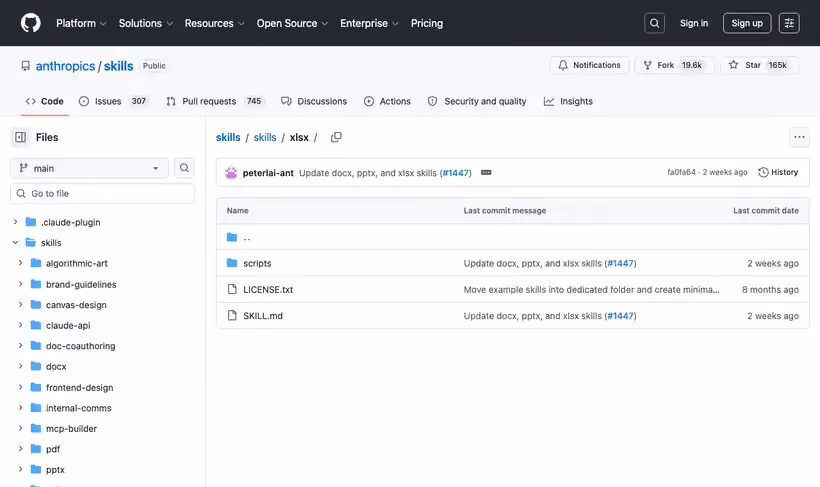The height and width of the screenshot is (487, 820).
Task: Switch to the Actions tab
Action: pyautogui.click(x=387, y=101)
